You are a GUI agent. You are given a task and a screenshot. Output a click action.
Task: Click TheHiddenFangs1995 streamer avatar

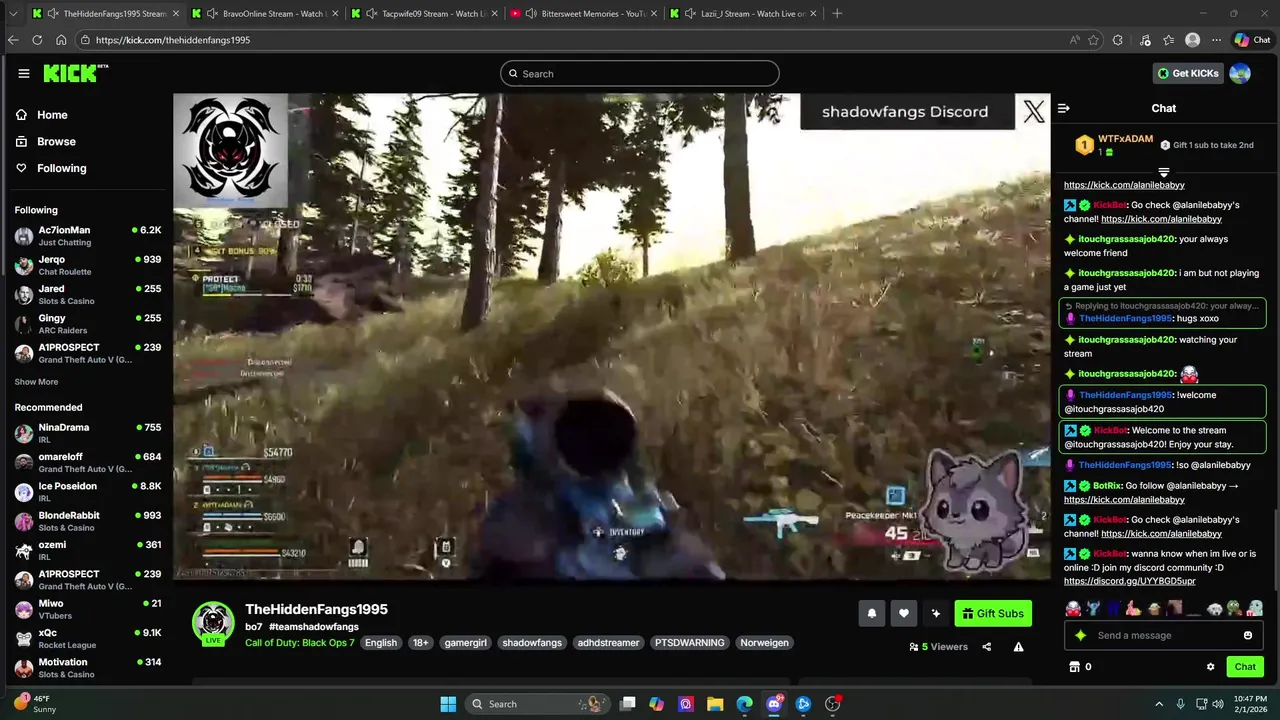click(213, 622)
